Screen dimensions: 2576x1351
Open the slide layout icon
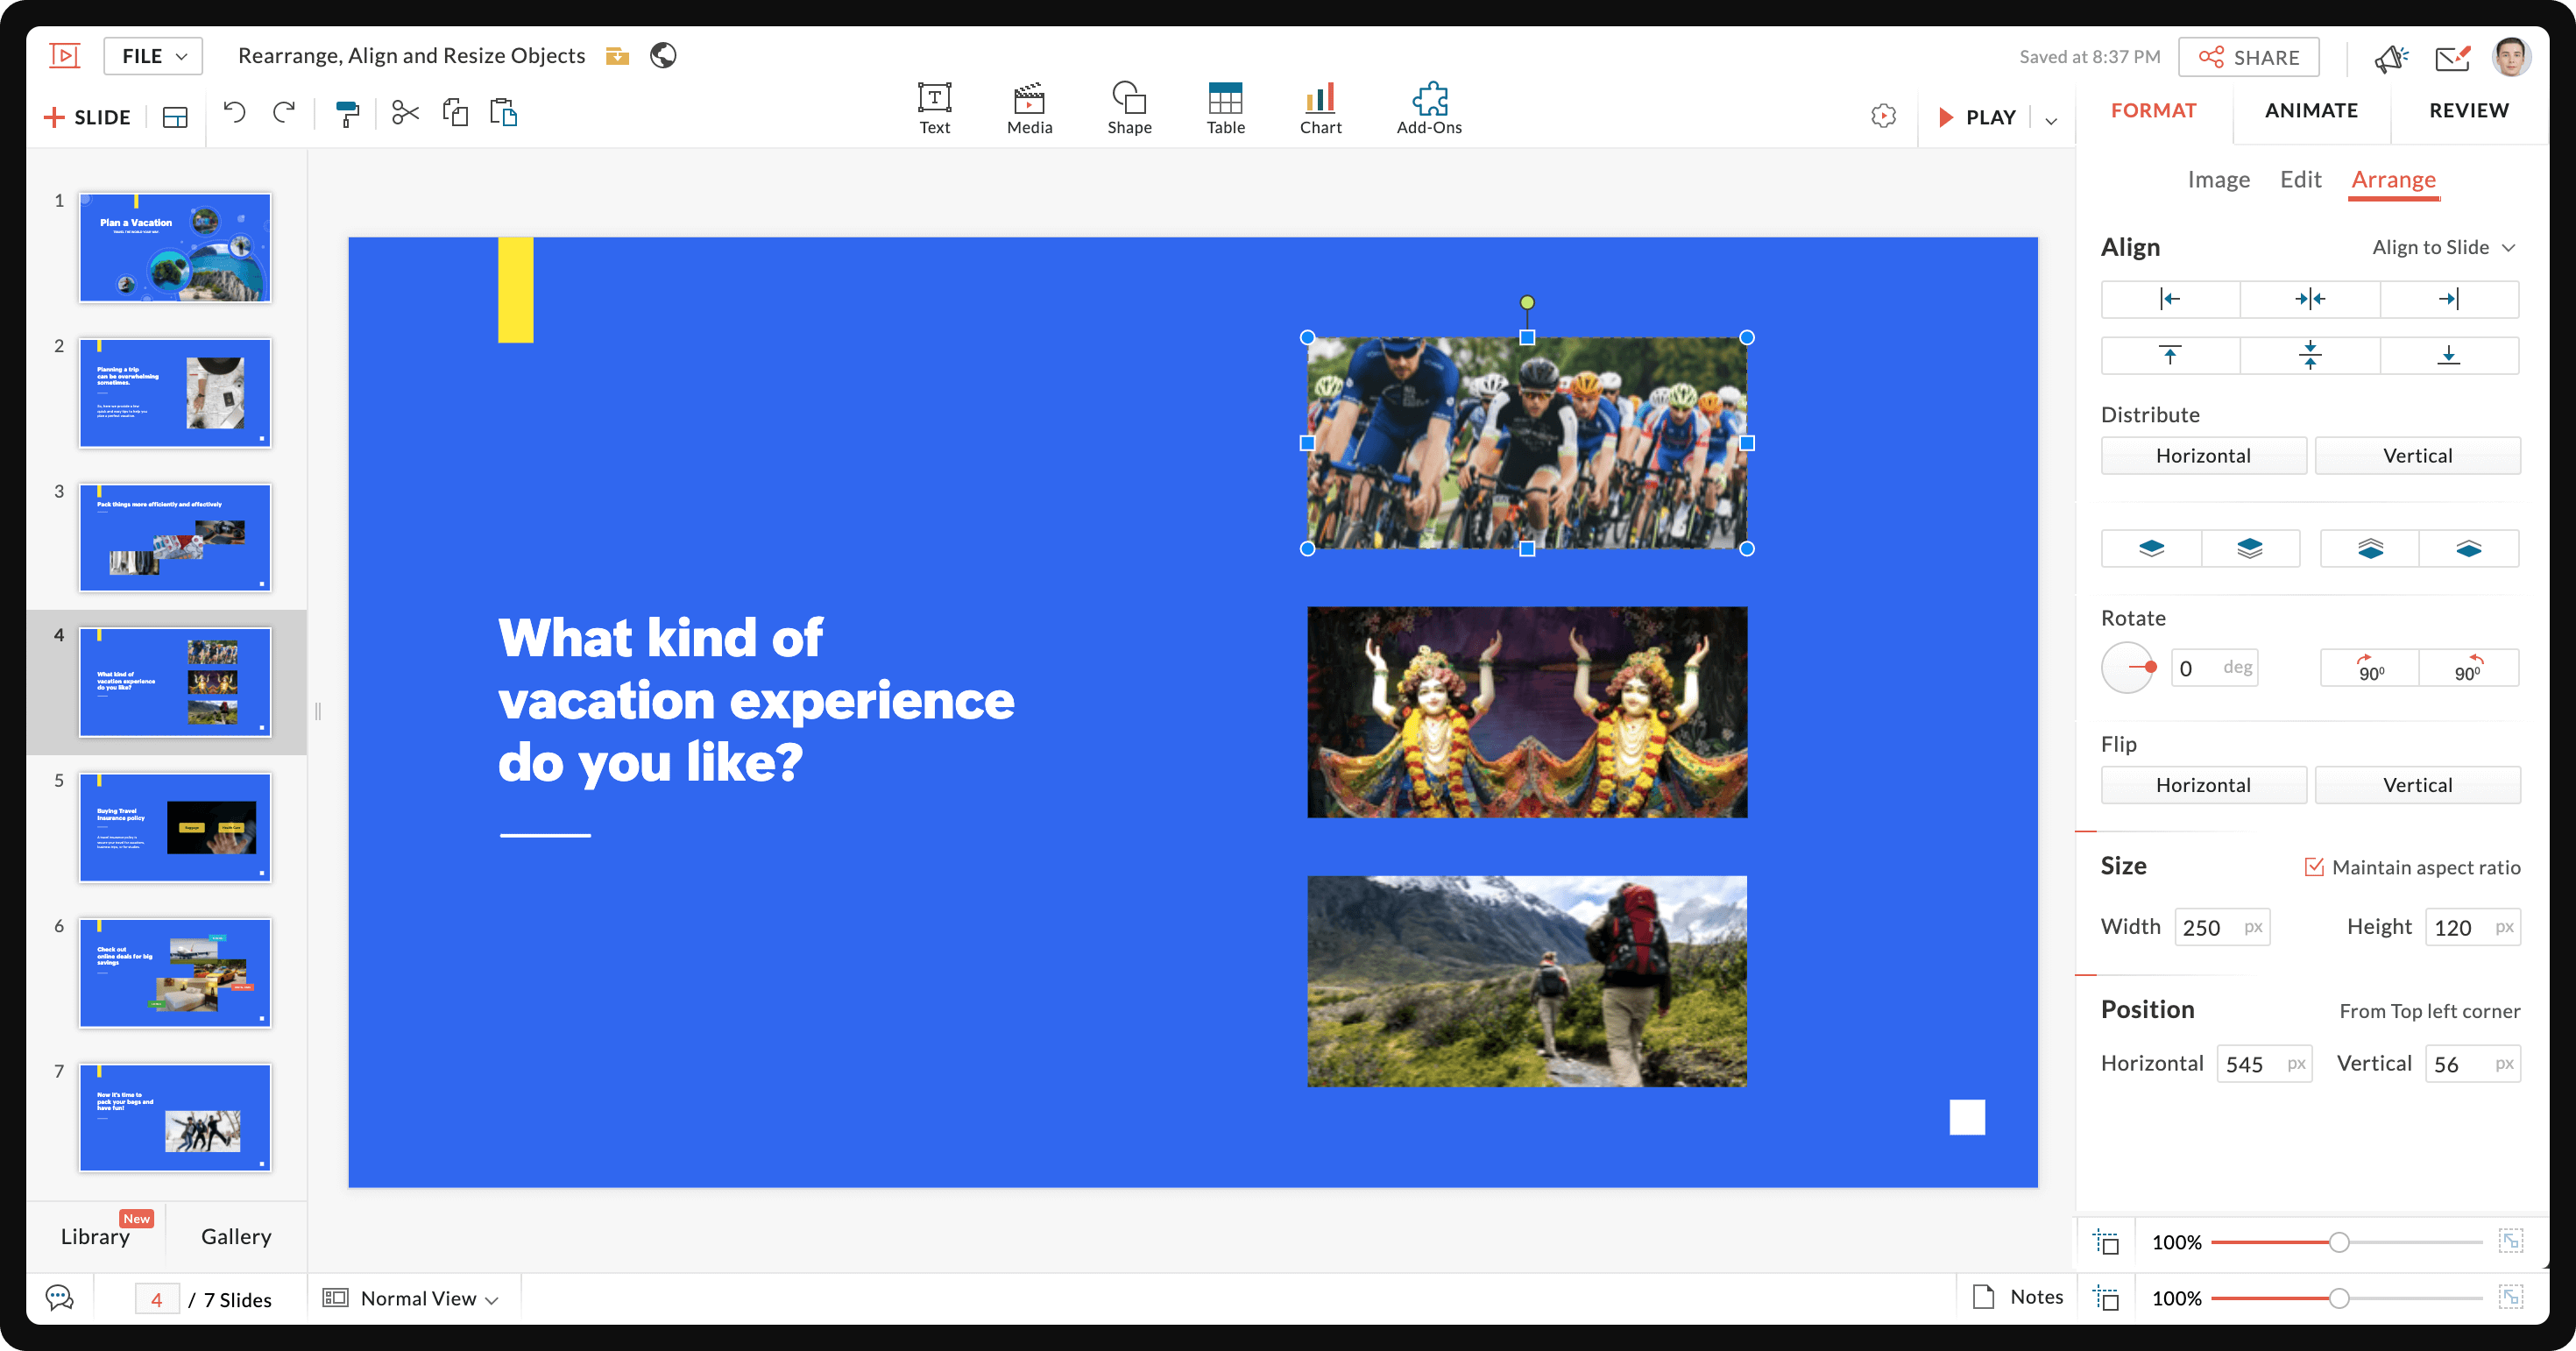click(175, 117)
